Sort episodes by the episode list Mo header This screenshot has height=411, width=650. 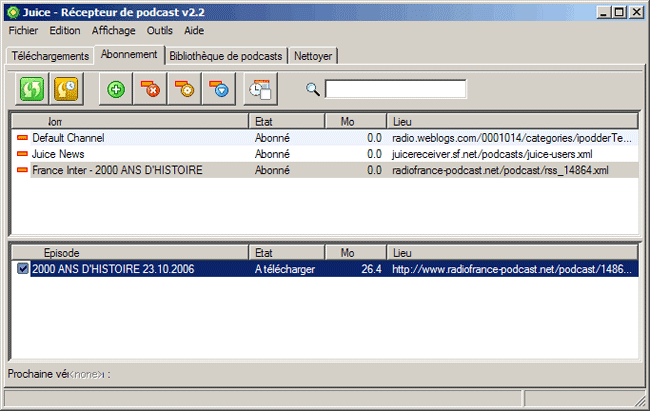356,253
